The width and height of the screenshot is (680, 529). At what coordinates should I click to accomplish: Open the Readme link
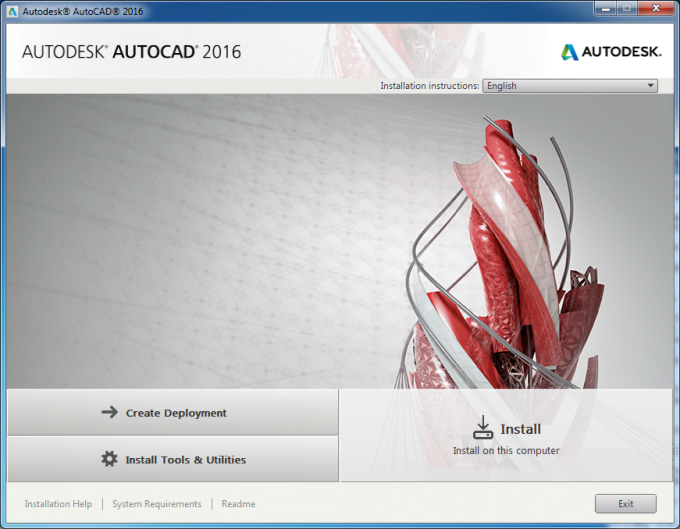pyautogui.click(x=238, y=504)
